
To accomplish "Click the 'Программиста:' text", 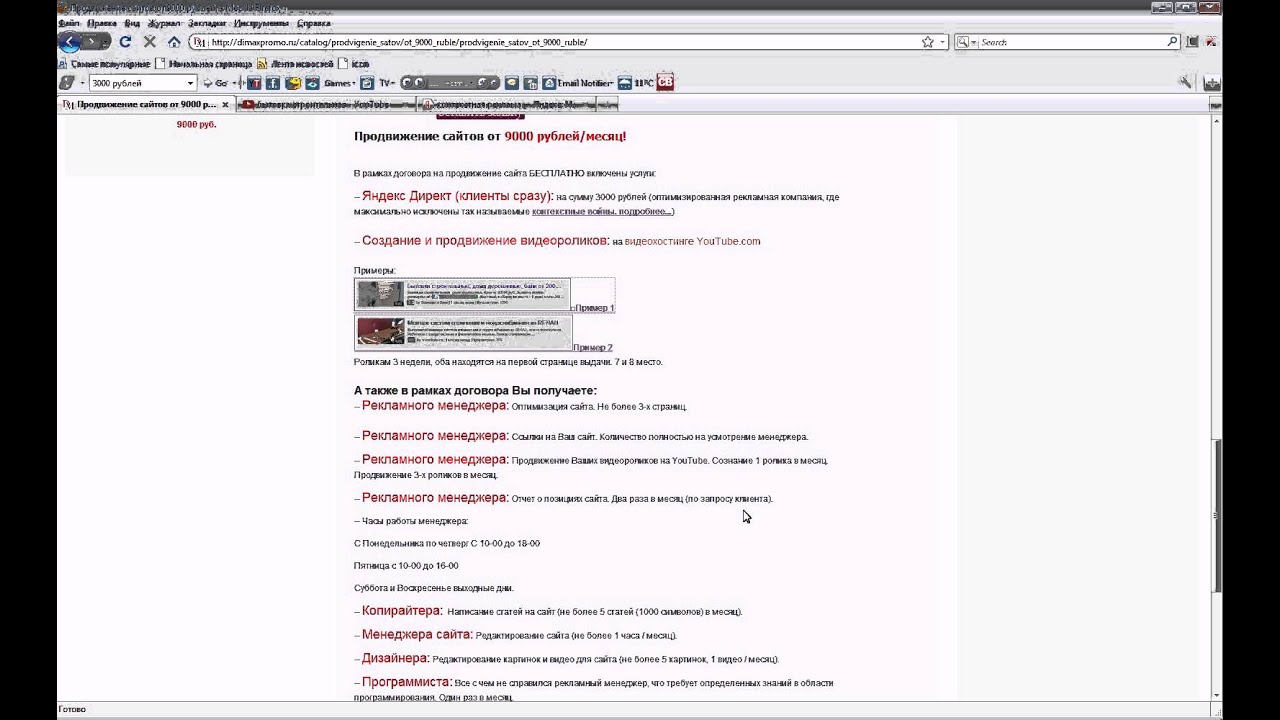I will pos(407,682).
